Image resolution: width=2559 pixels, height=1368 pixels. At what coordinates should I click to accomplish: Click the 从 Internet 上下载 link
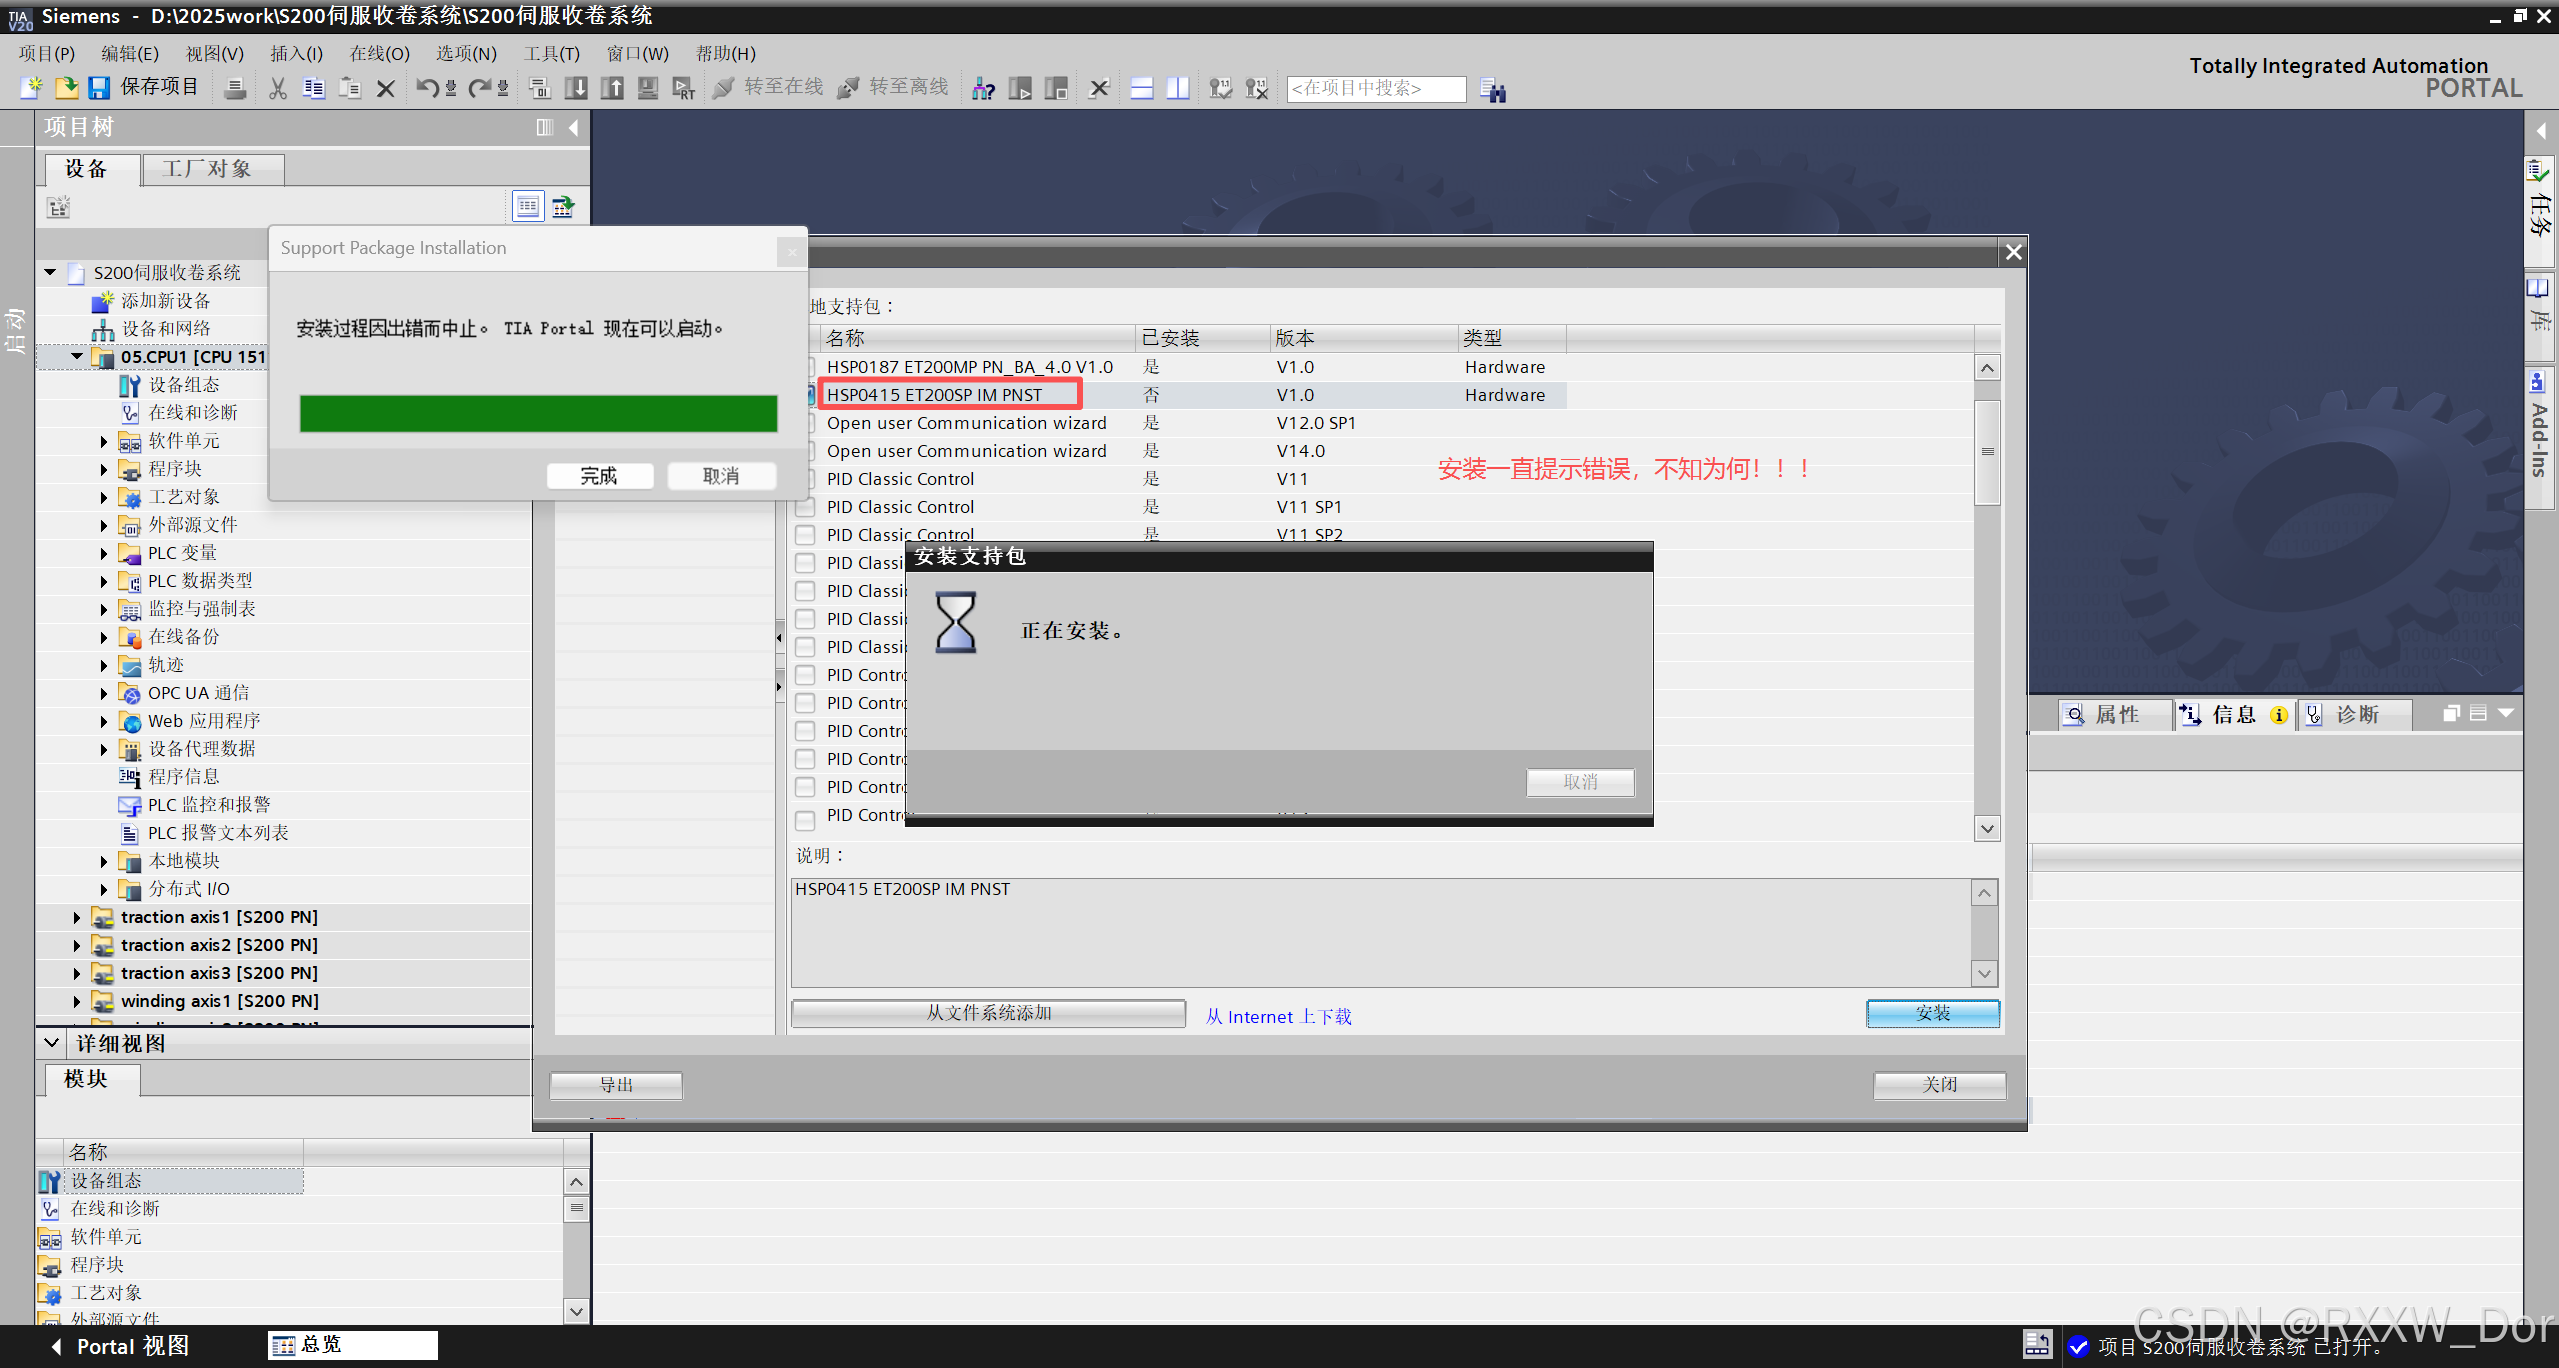1278,1016
